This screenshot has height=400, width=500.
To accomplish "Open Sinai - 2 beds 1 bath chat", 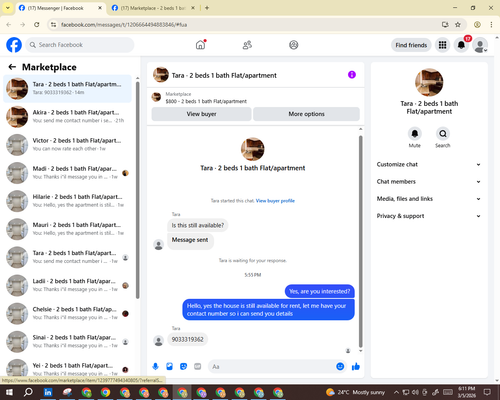I will point(67,342).
